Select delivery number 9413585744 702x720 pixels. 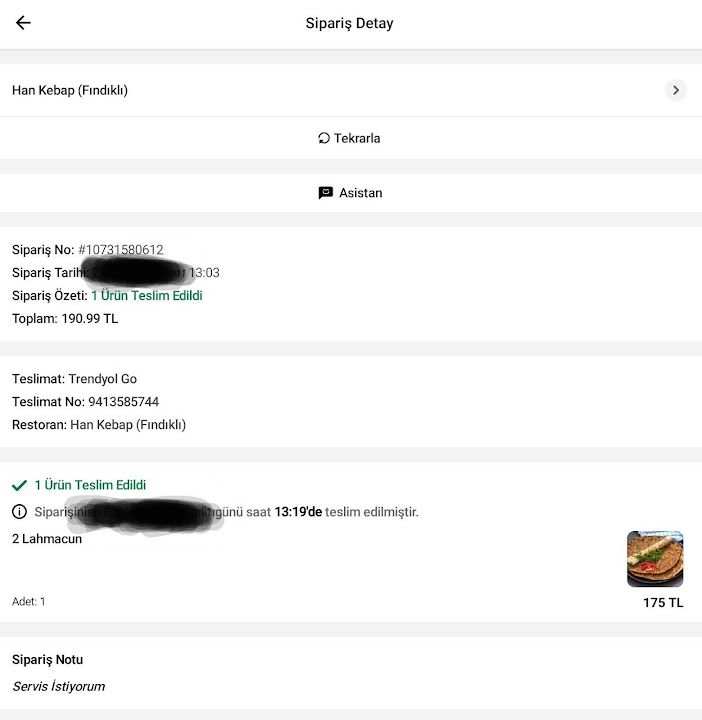pyautogui.click(x=124, y=402)
